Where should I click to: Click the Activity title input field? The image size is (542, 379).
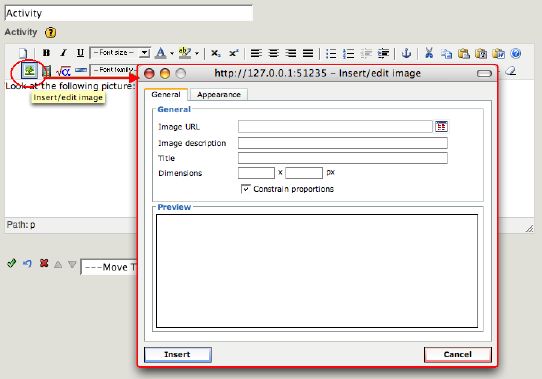[129, 13]
